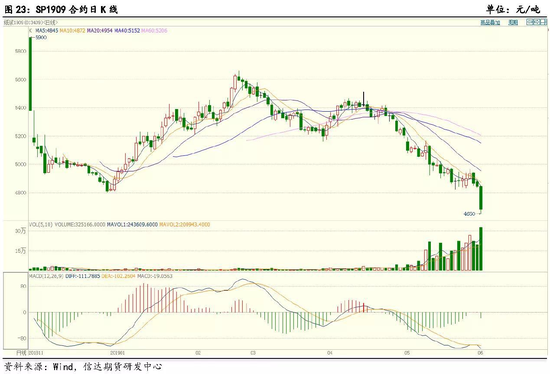Click the tallest green volume bar at the end

(x=481, y=249)
